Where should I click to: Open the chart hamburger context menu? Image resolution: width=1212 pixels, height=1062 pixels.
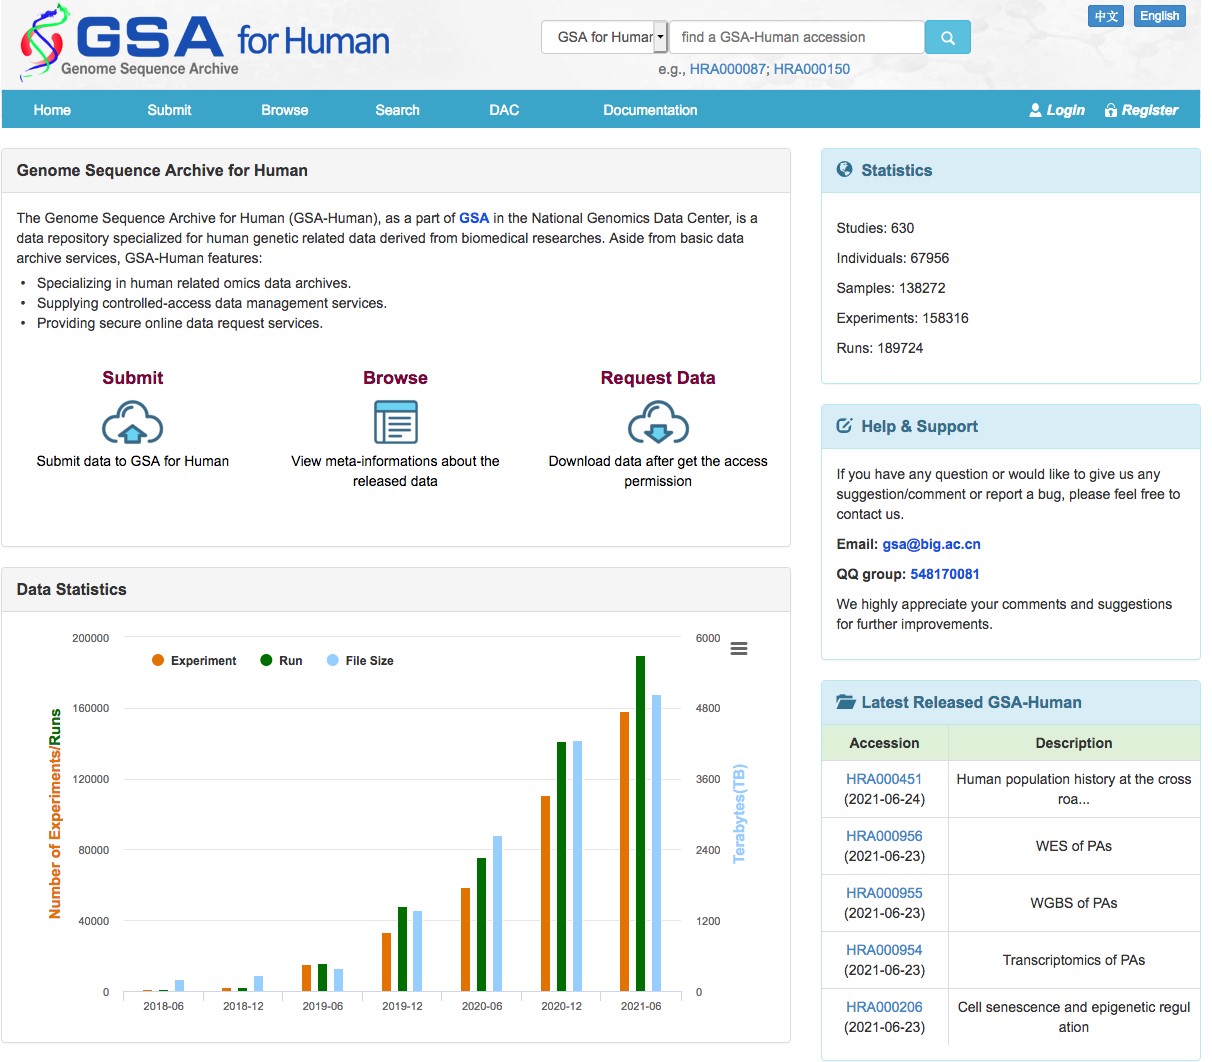click(x=739, y=649)
